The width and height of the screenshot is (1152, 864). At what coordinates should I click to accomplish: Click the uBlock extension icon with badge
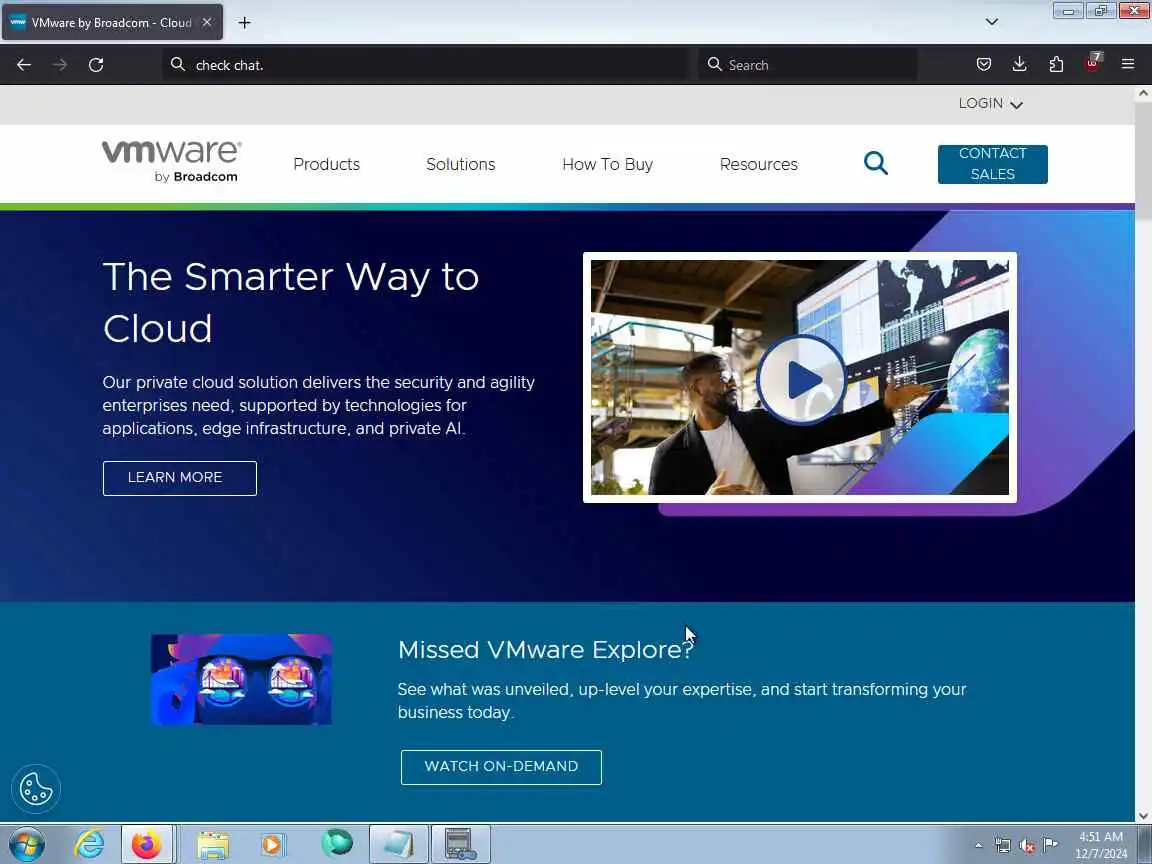(1092, 63)
